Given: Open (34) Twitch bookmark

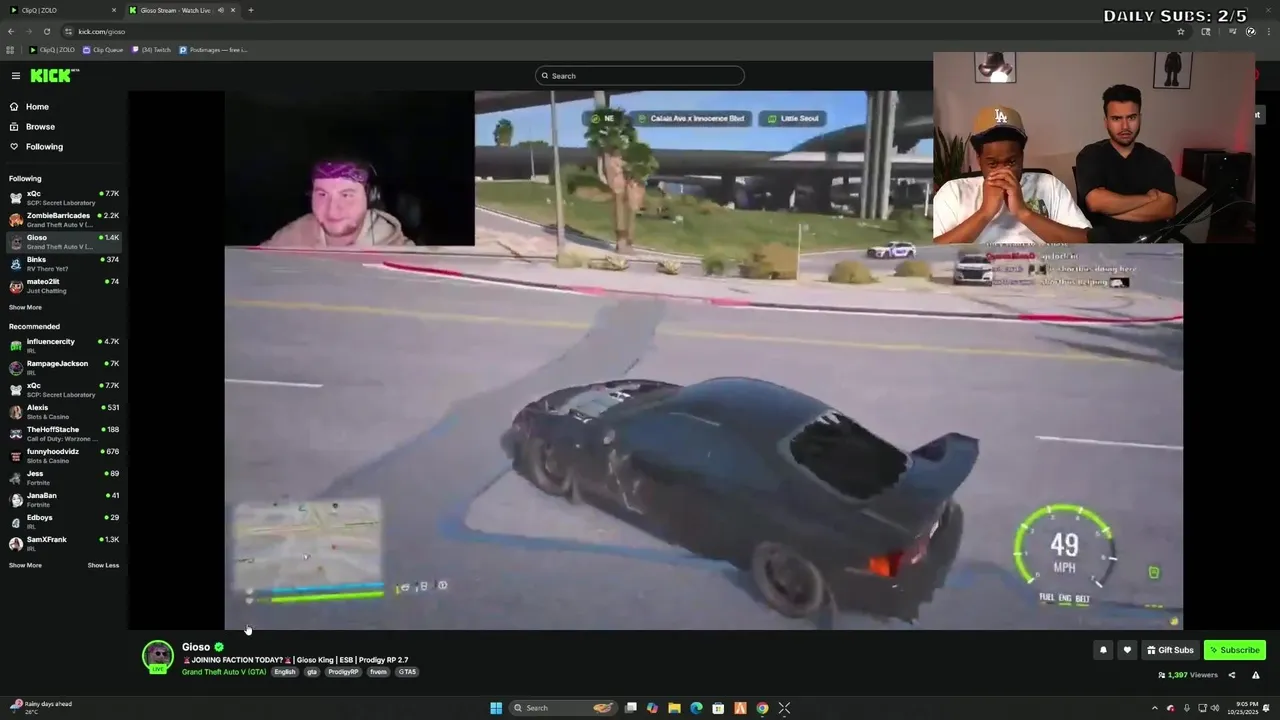Looking at the screenshot, I should point(152,50).
